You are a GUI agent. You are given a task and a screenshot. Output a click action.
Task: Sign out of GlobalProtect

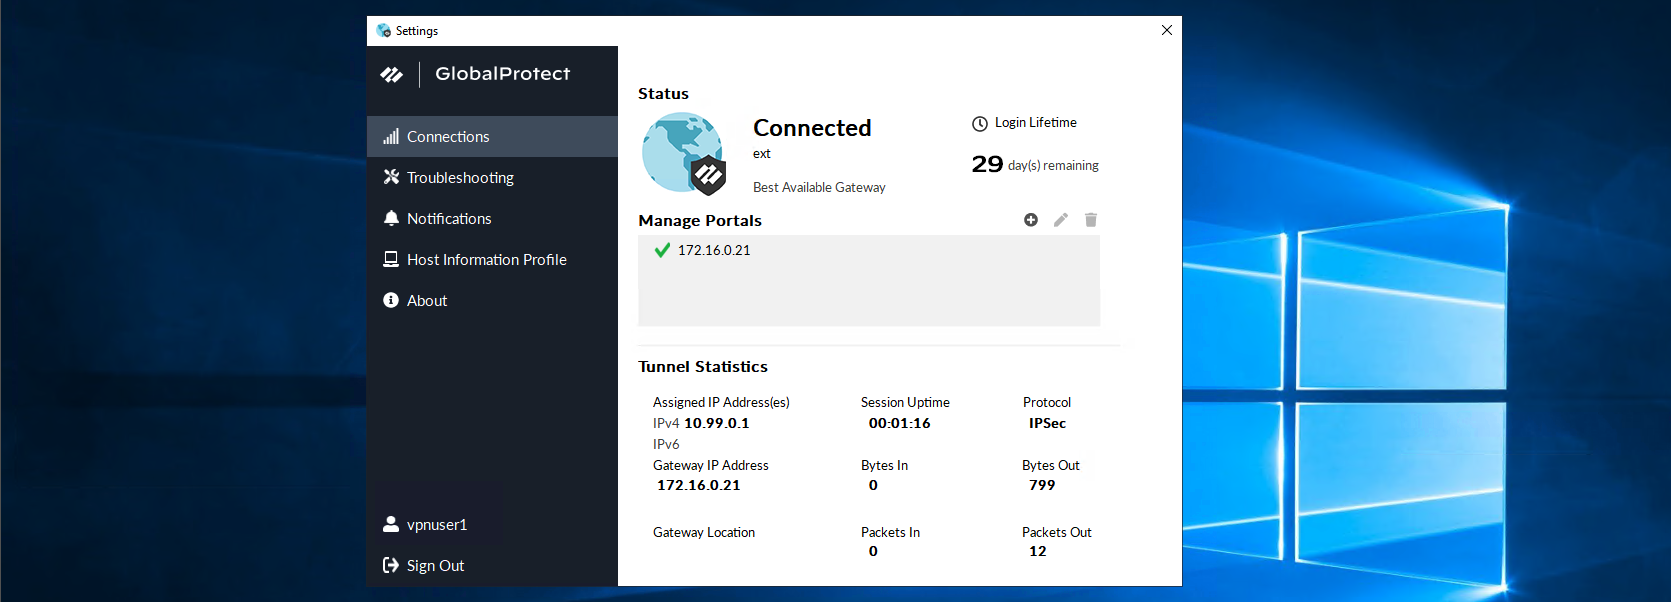point(435,566)
